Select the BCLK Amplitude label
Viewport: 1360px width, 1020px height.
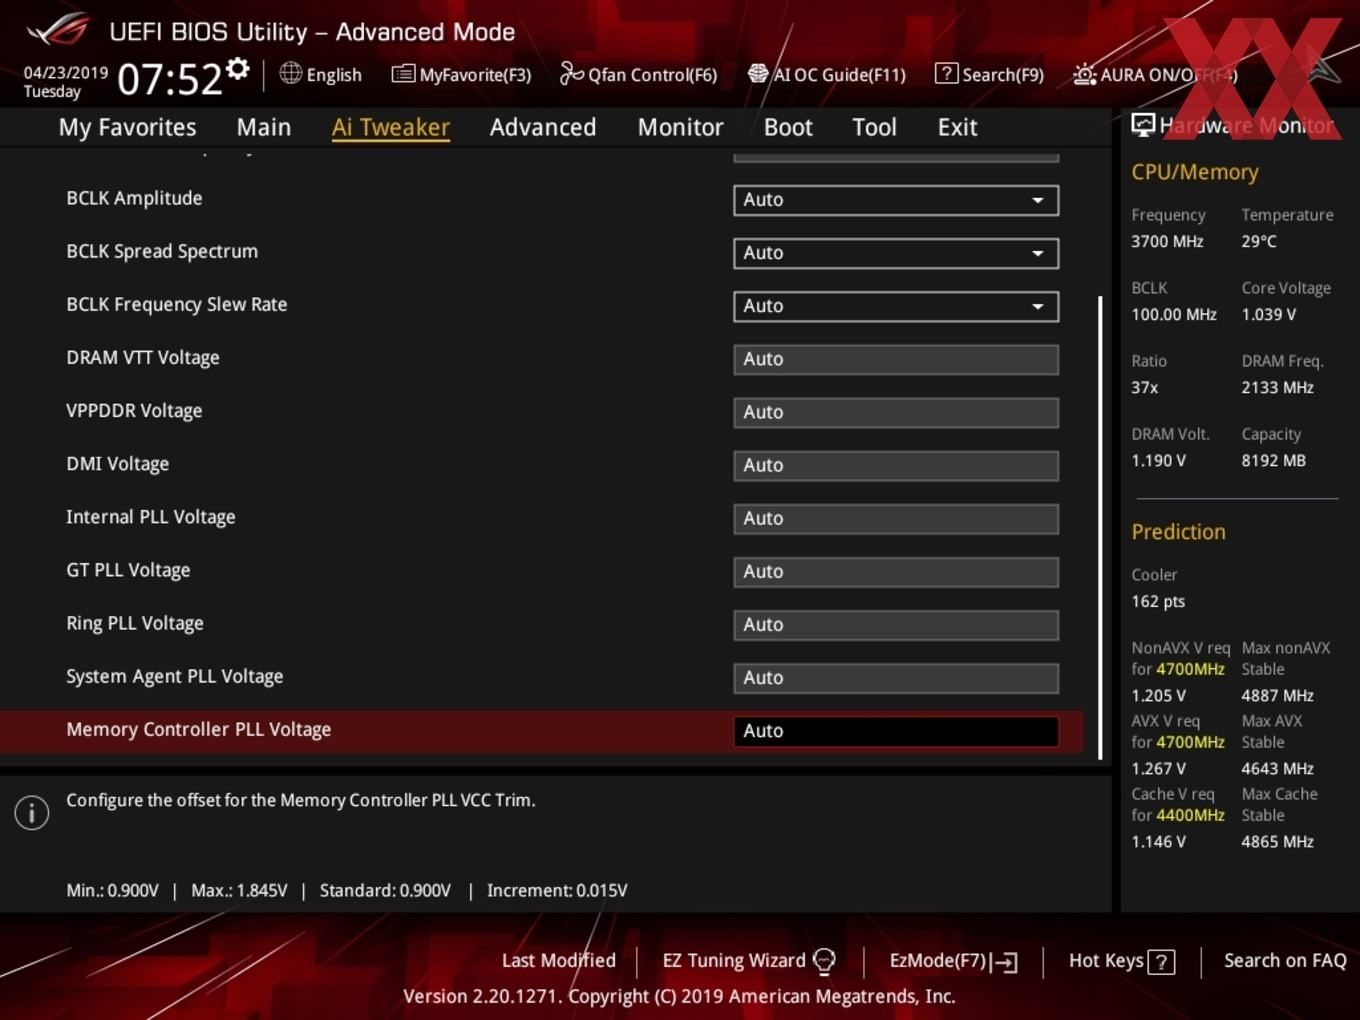[x=134, y=198]
